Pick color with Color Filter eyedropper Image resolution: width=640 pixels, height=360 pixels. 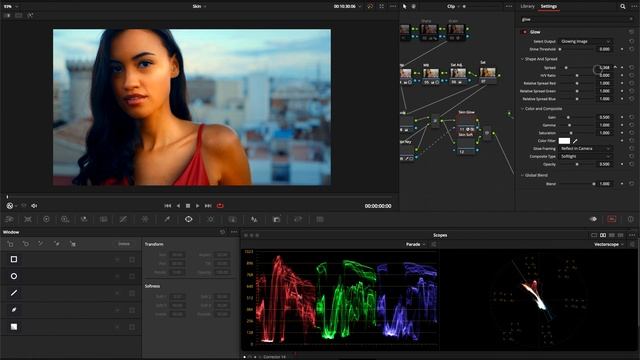point(575,141)
